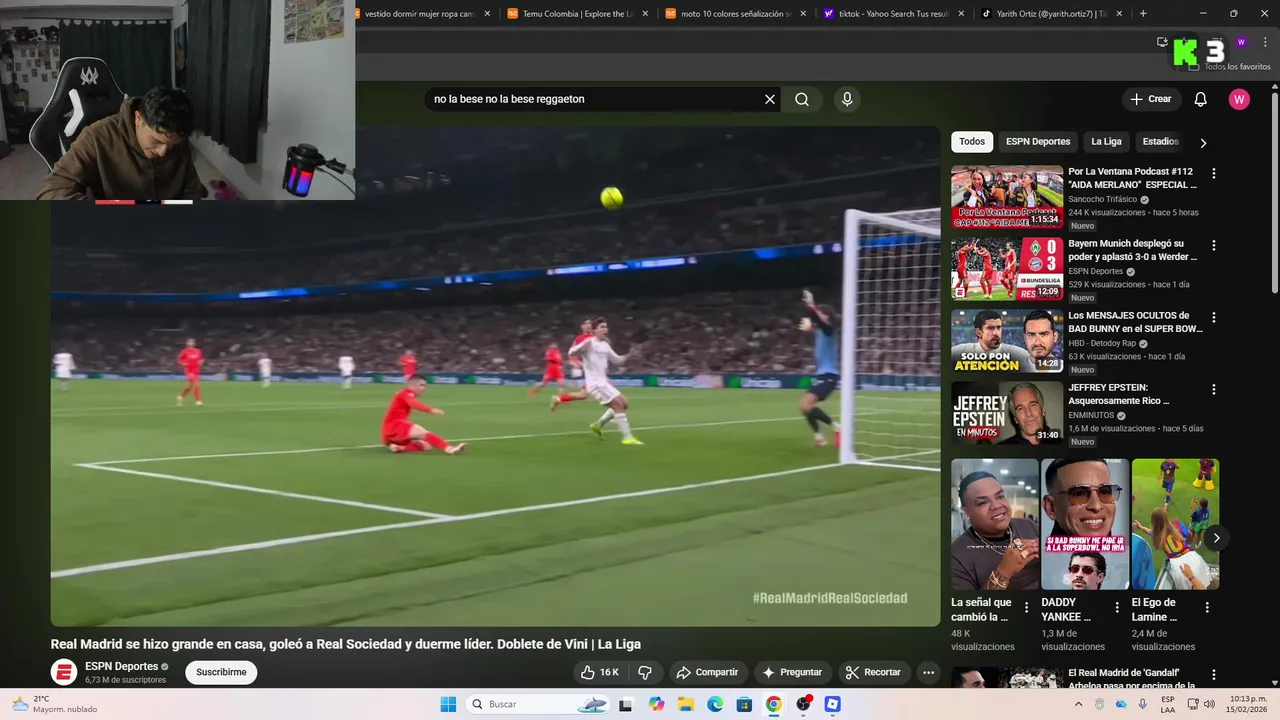Open options for JEFFREY EPSTEIN video
1280x720 pixels.
click(1214, 389)
